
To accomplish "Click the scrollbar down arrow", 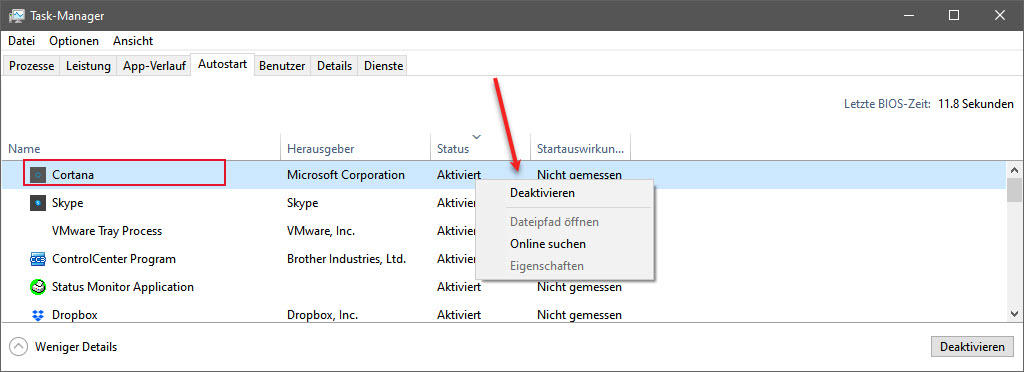I will coord(1015,315).
